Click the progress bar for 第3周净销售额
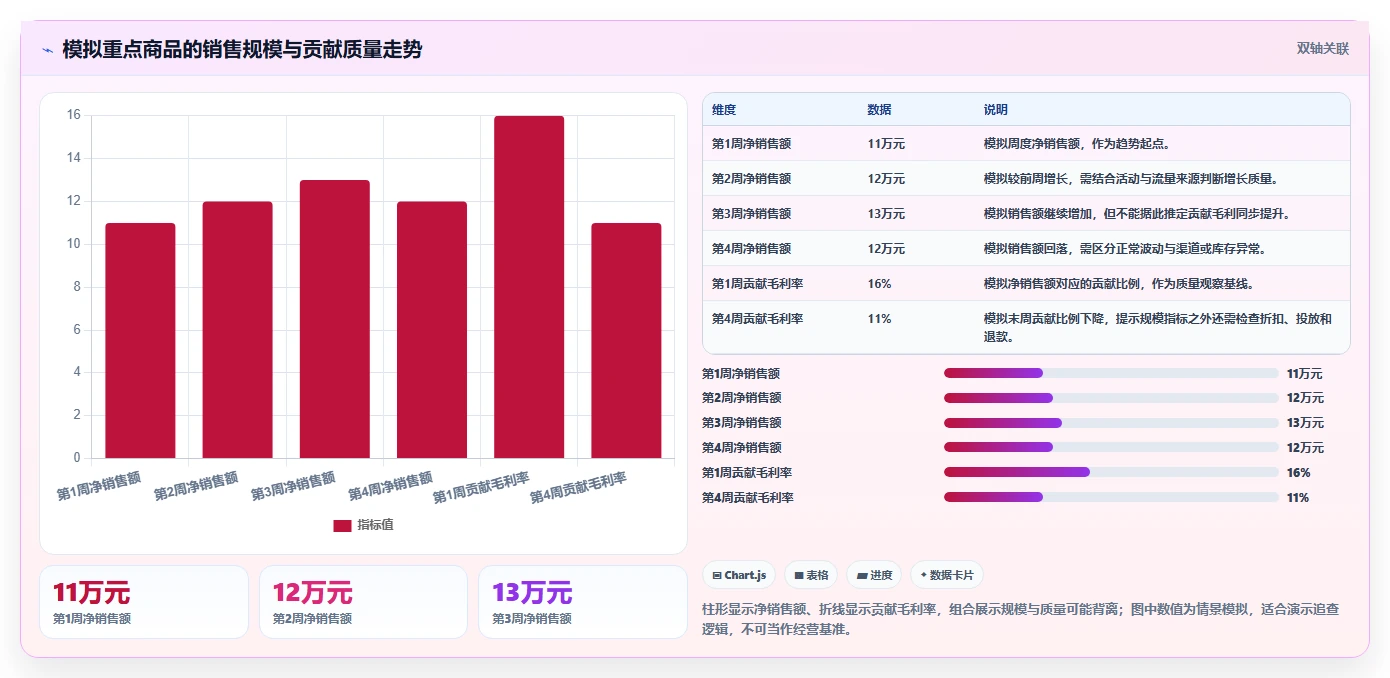This screenshot has width=1390, height=678. coord(1111,423)
